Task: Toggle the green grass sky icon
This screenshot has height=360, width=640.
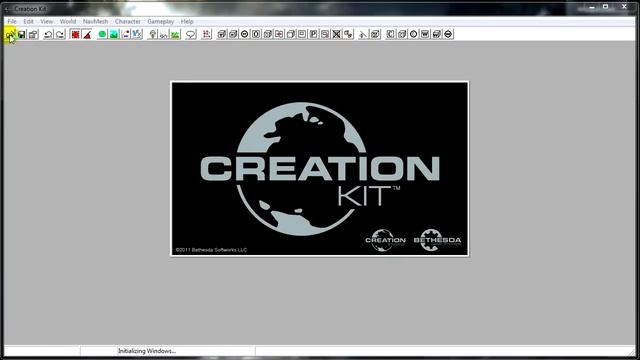Action: (175, 34)
